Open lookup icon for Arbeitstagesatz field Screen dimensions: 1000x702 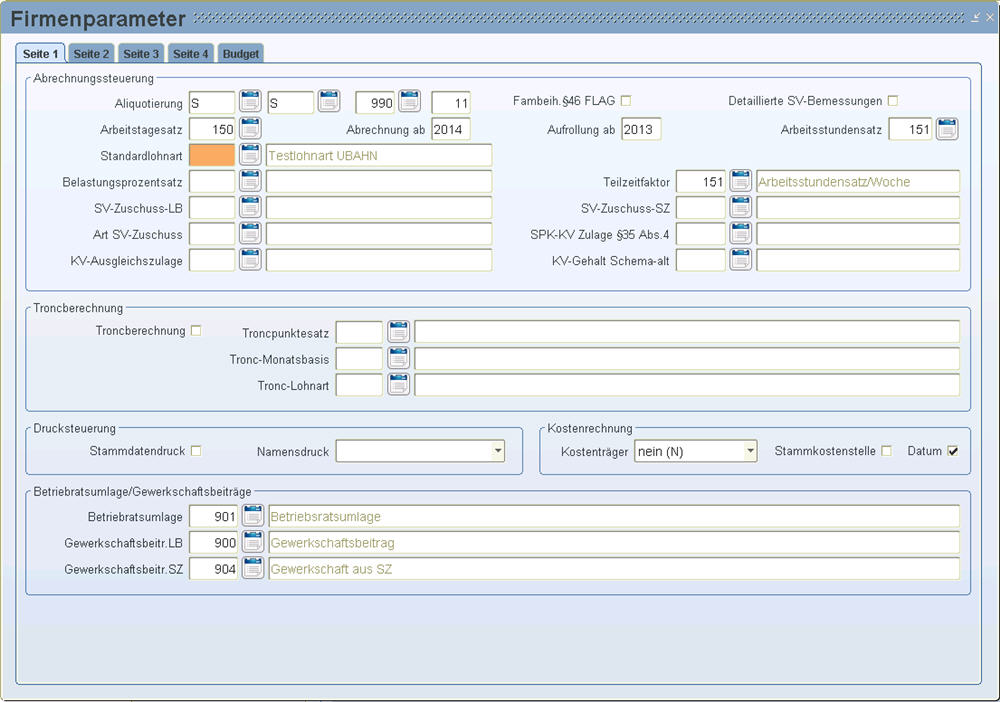click(250, 129)
